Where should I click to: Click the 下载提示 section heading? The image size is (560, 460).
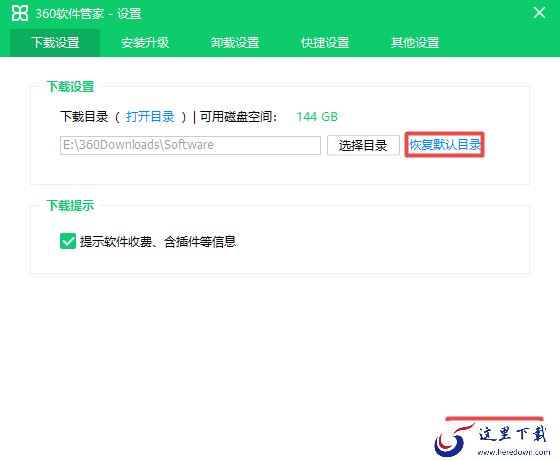tap(70, 205)
